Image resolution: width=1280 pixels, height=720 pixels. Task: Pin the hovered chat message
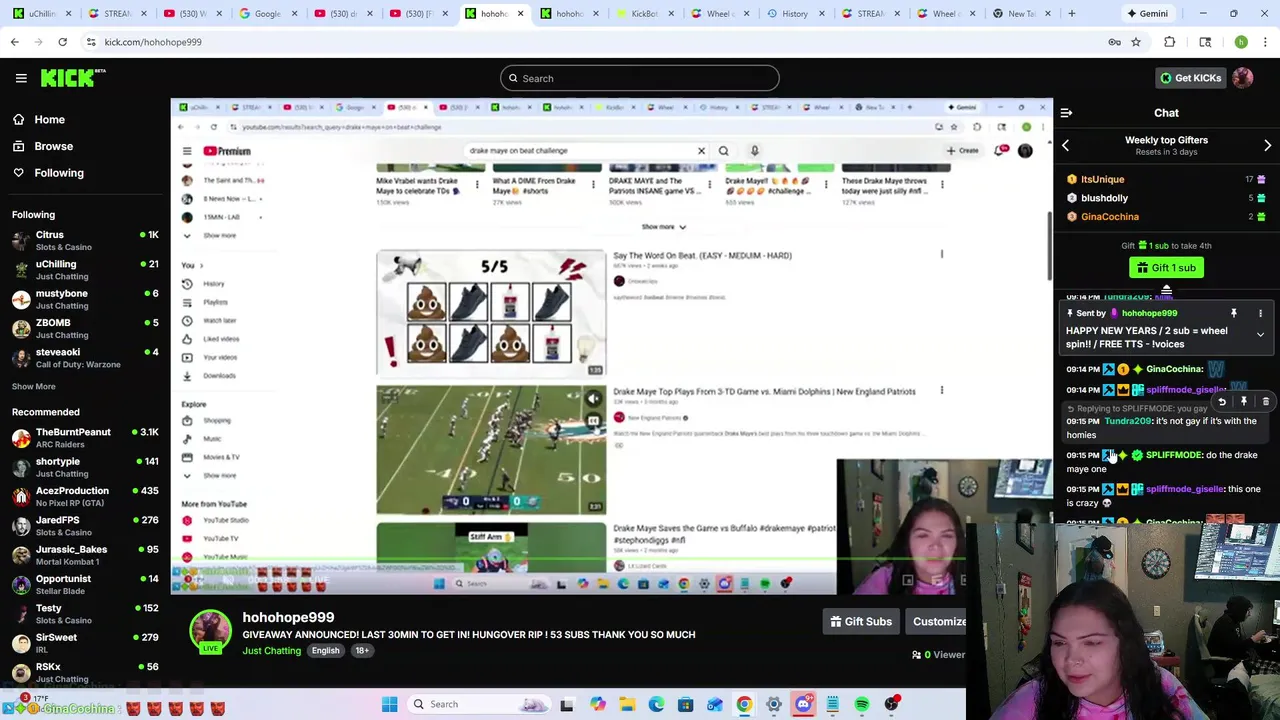pyautogui.click(x=1244, y=402)
